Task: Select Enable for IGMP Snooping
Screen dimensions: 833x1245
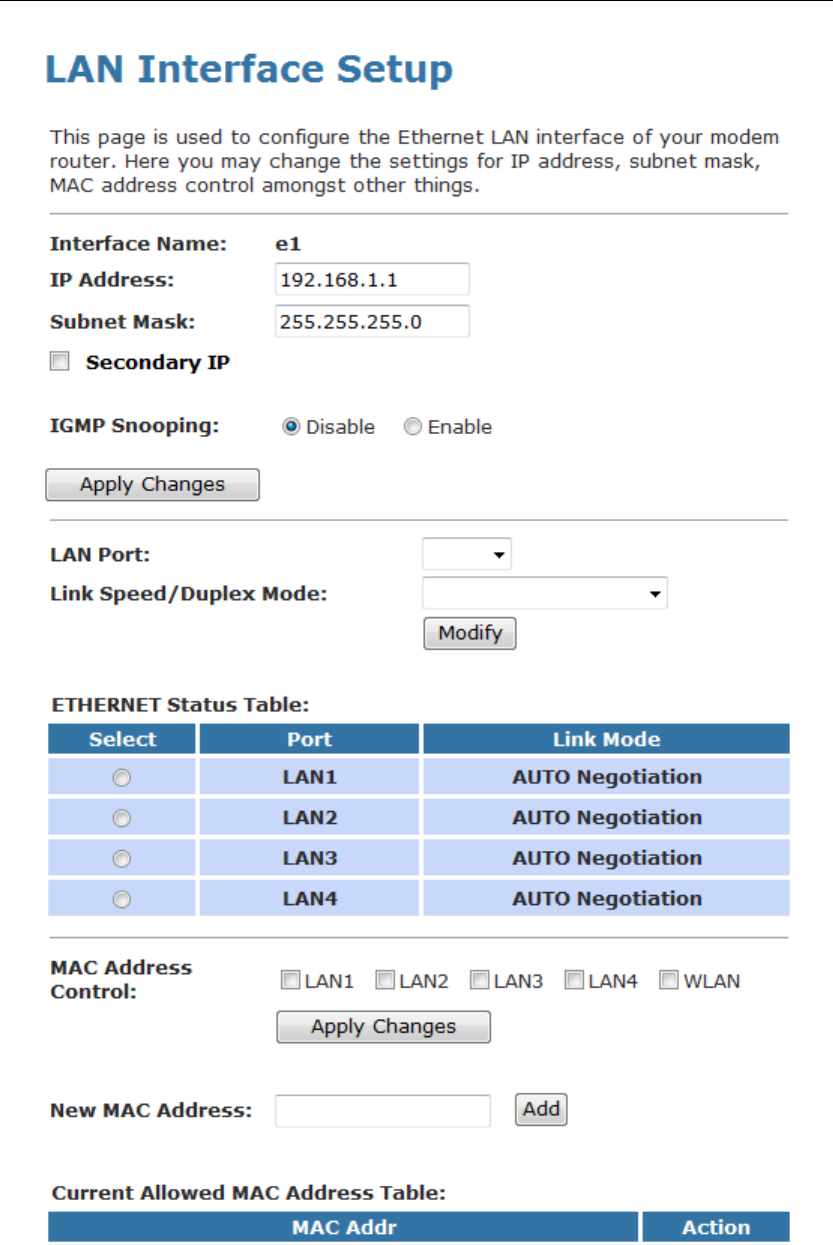Action: point(413,427)
